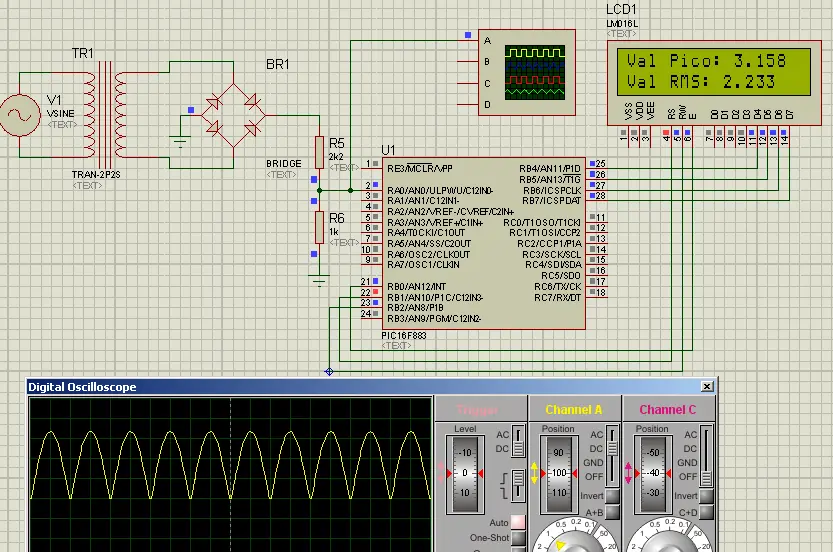Click the four-channel oscilloscope instrument symbol
Viewport: 833px width, 552px height.
(526, 73)
